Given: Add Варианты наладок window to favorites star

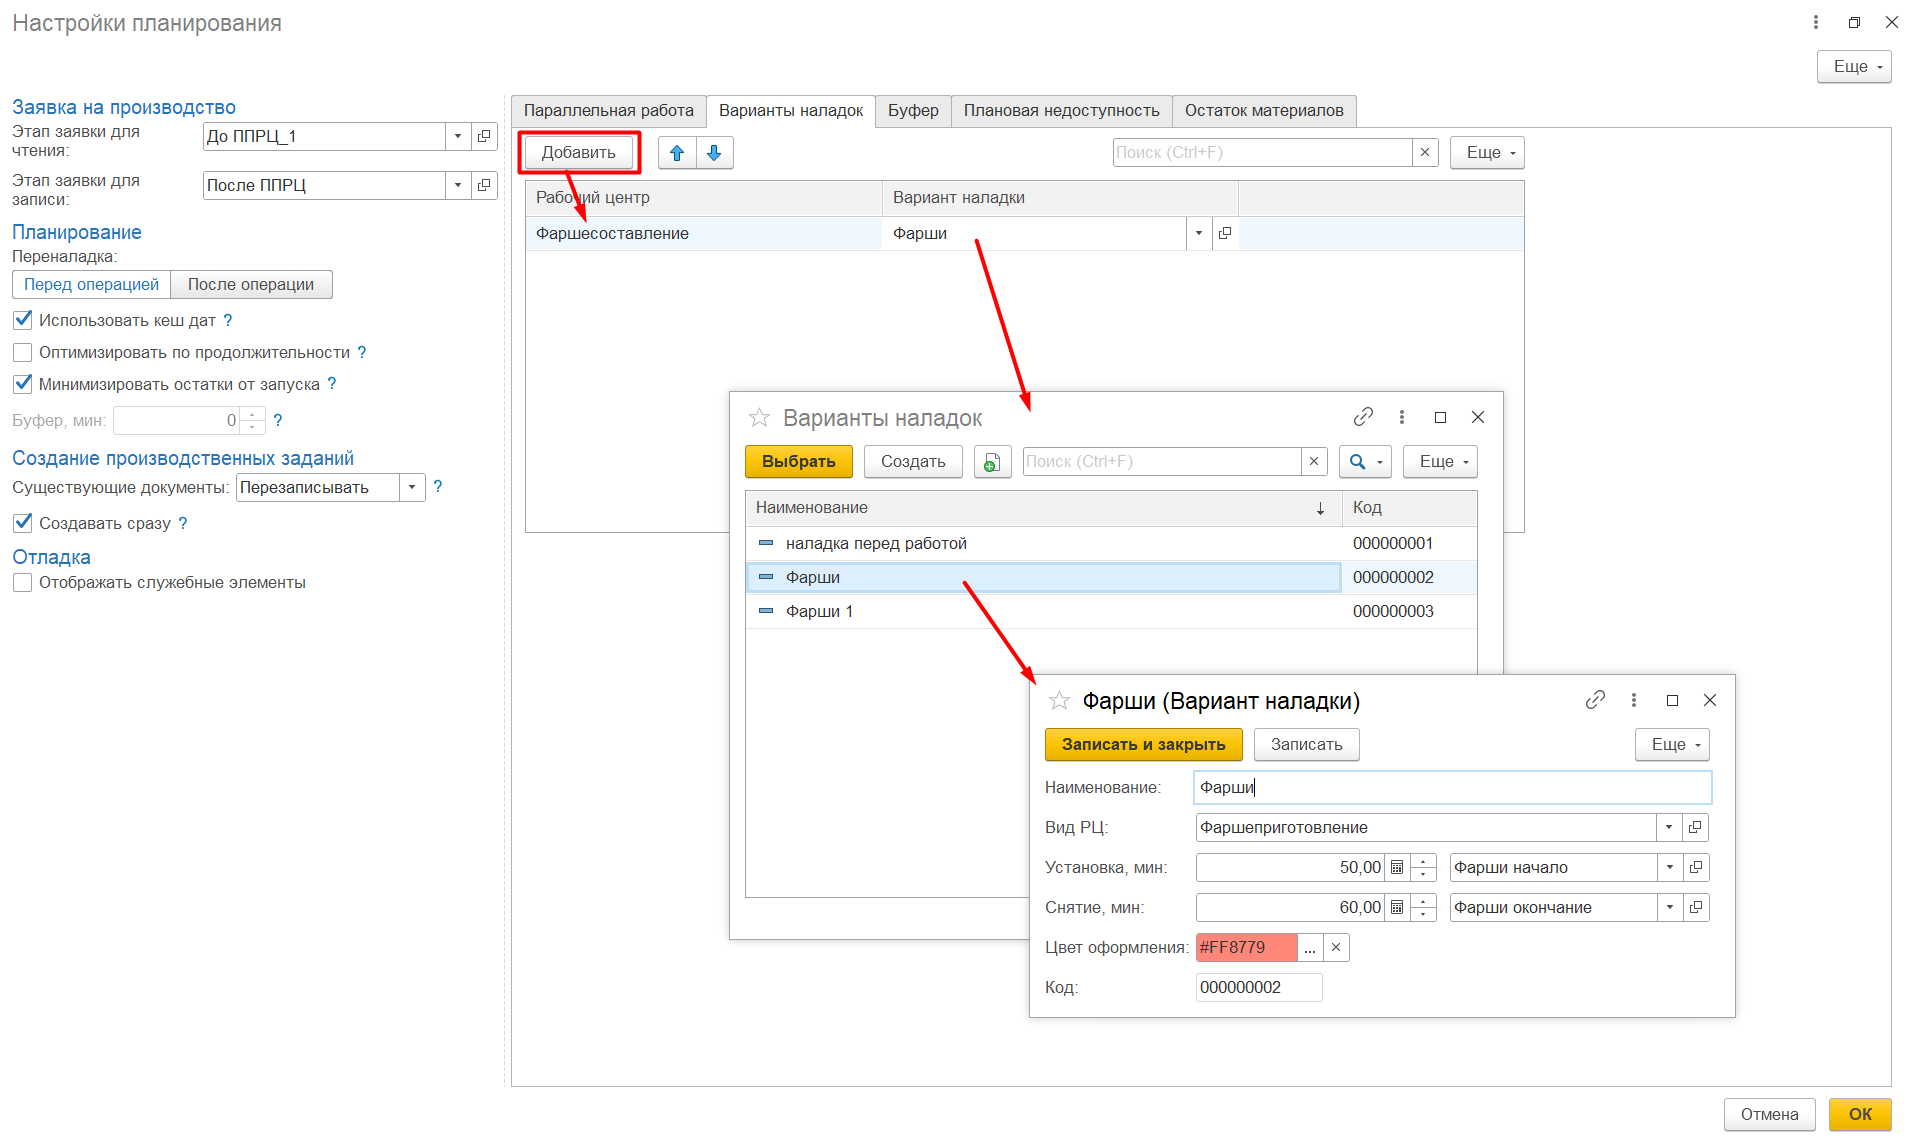Looking at the screenshot, I should [760, 418].
